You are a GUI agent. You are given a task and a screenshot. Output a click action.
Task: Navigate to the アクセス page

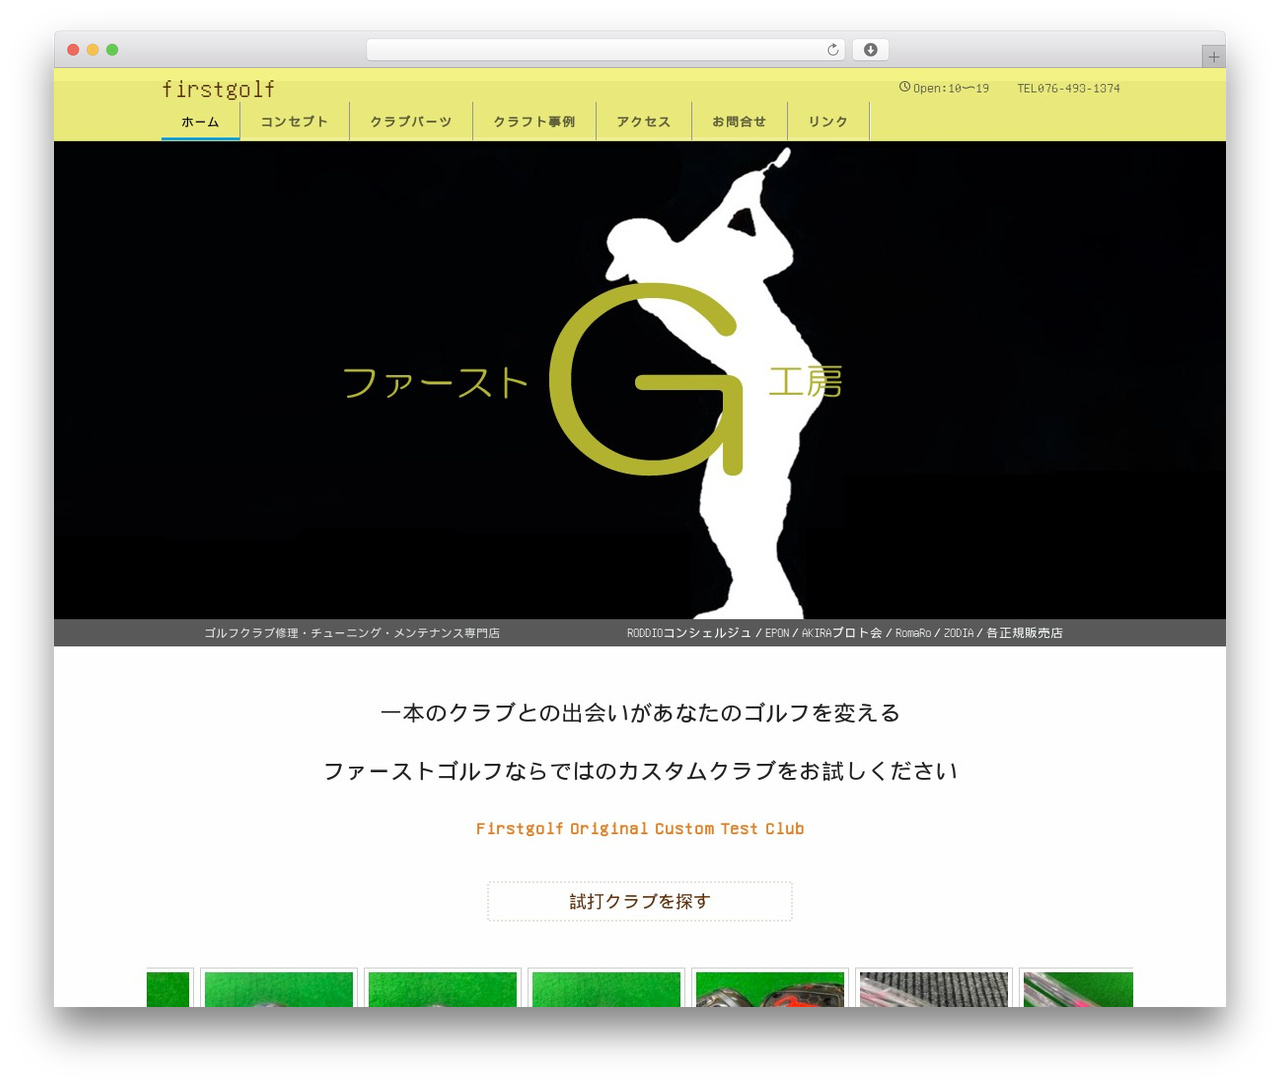(x=644, y=122)
